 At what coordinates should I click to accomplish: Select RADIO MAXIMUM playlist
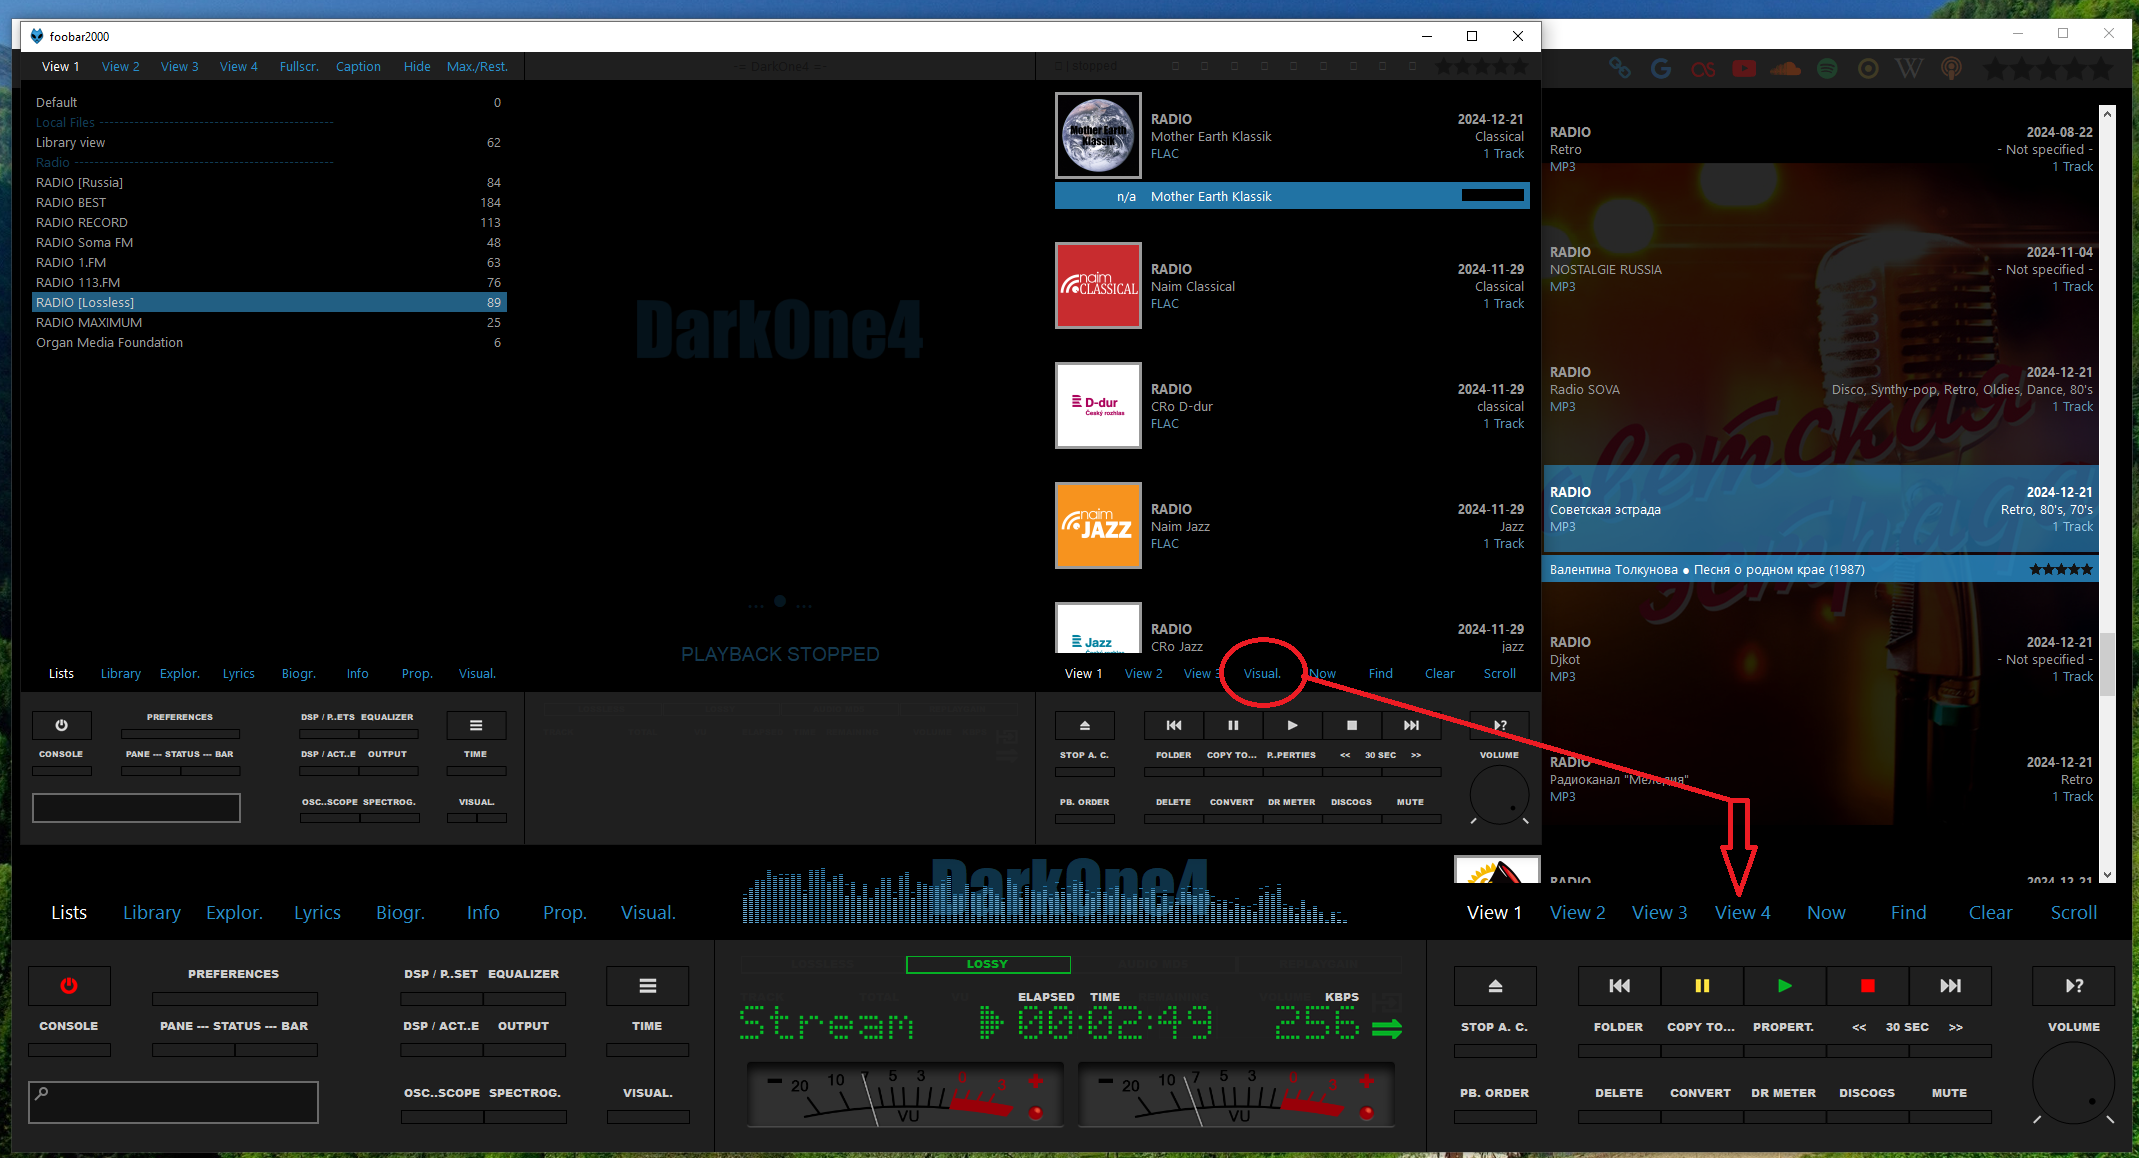click(x=89, y=322)
